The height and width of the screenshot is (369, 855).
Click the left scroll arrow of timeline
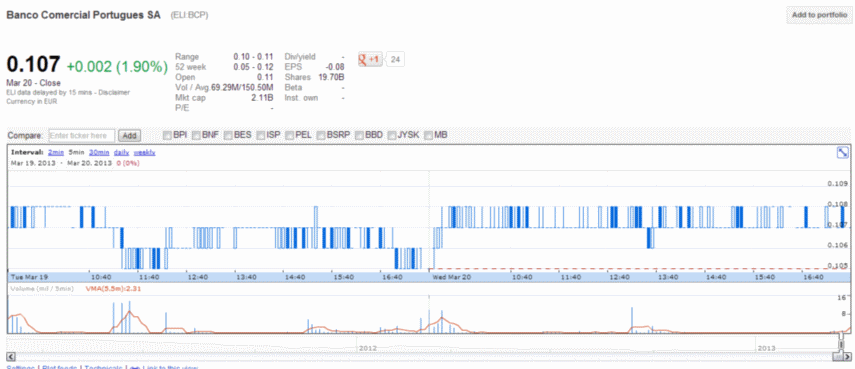pyautogui.click(x=10, y=356)
